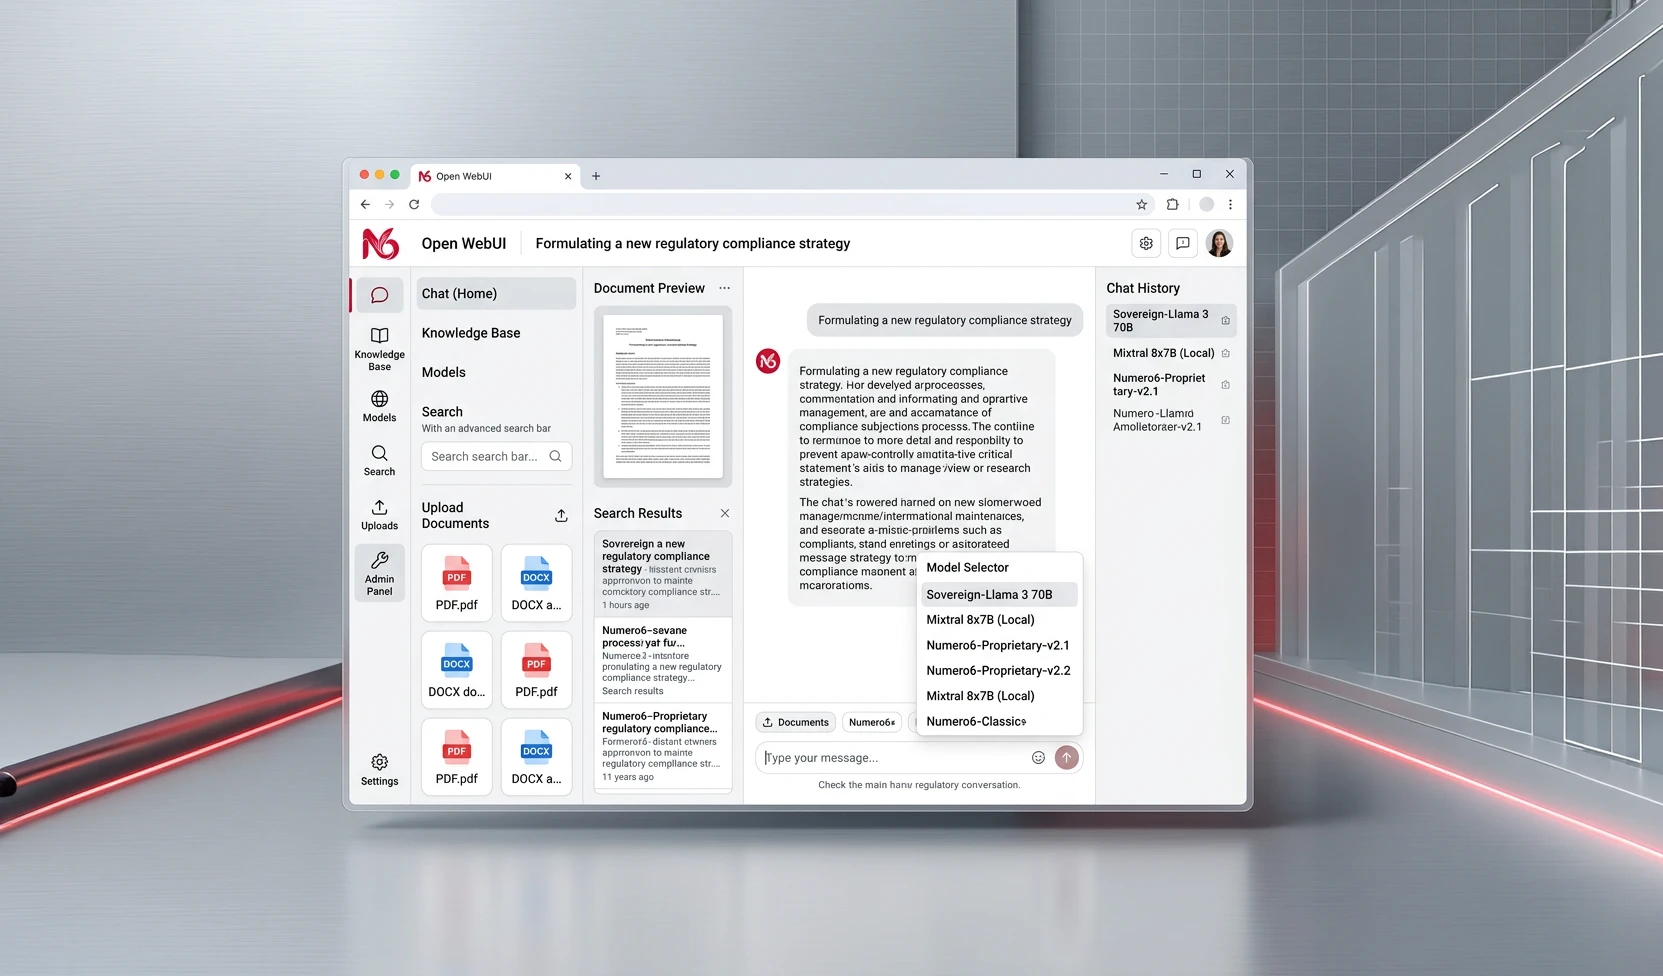This screenshot has width=1663, height=976.
Task: Click the feedback chat icon in header
Action: 1182,243
